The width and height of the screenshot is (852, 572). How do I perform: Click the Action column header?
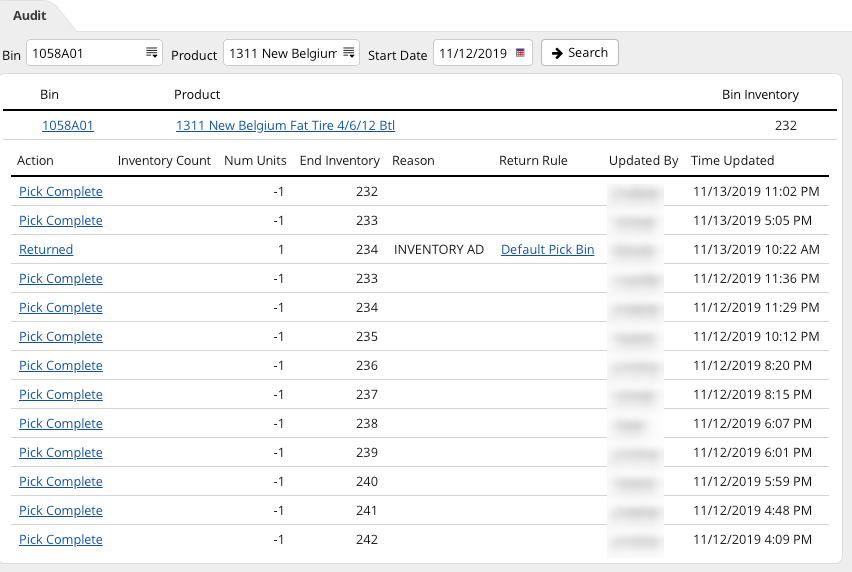36,160
